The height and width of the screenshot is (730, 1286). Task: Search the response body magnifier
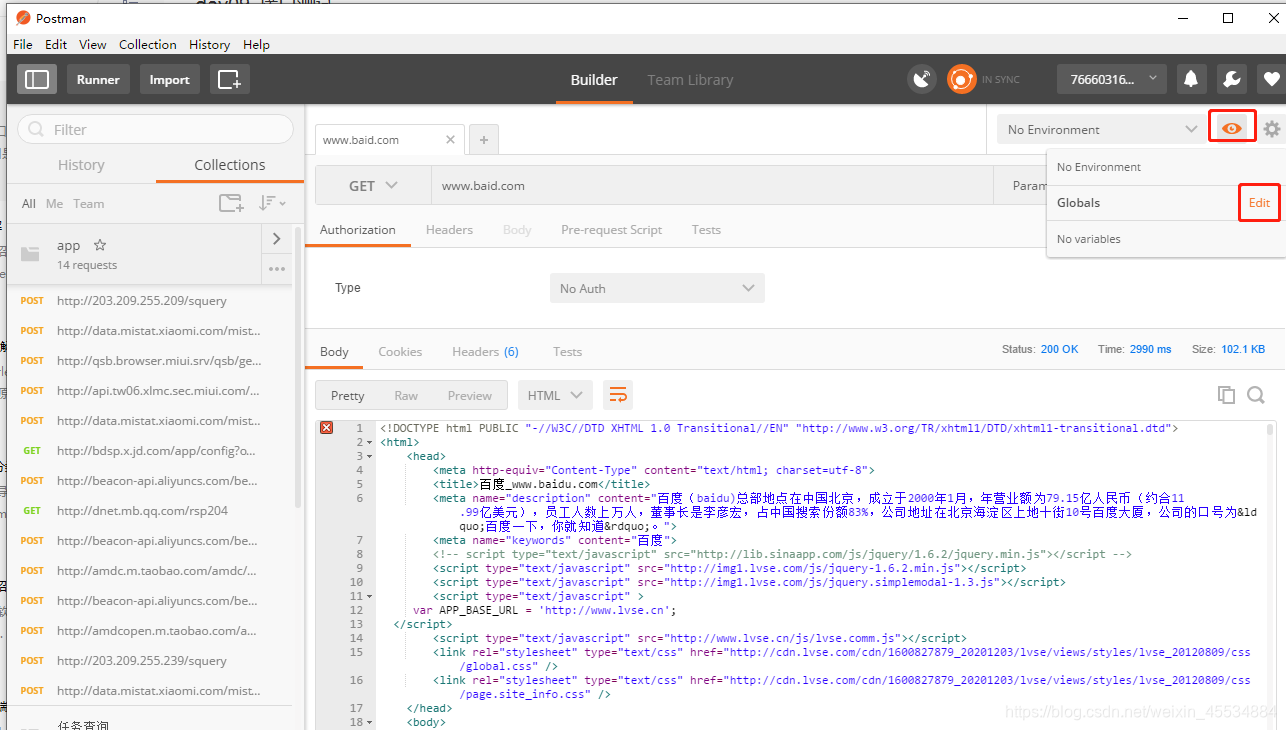[x=1256, y=395]
